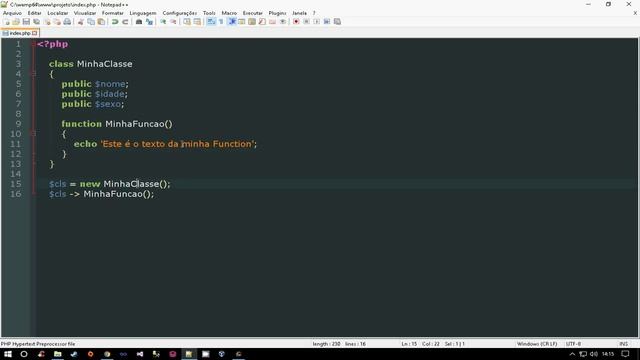Image resolution: width=640 pixels, height=360 pixels.
Task: Click the Copy toolbar icon
Action: tap(91, 22)
